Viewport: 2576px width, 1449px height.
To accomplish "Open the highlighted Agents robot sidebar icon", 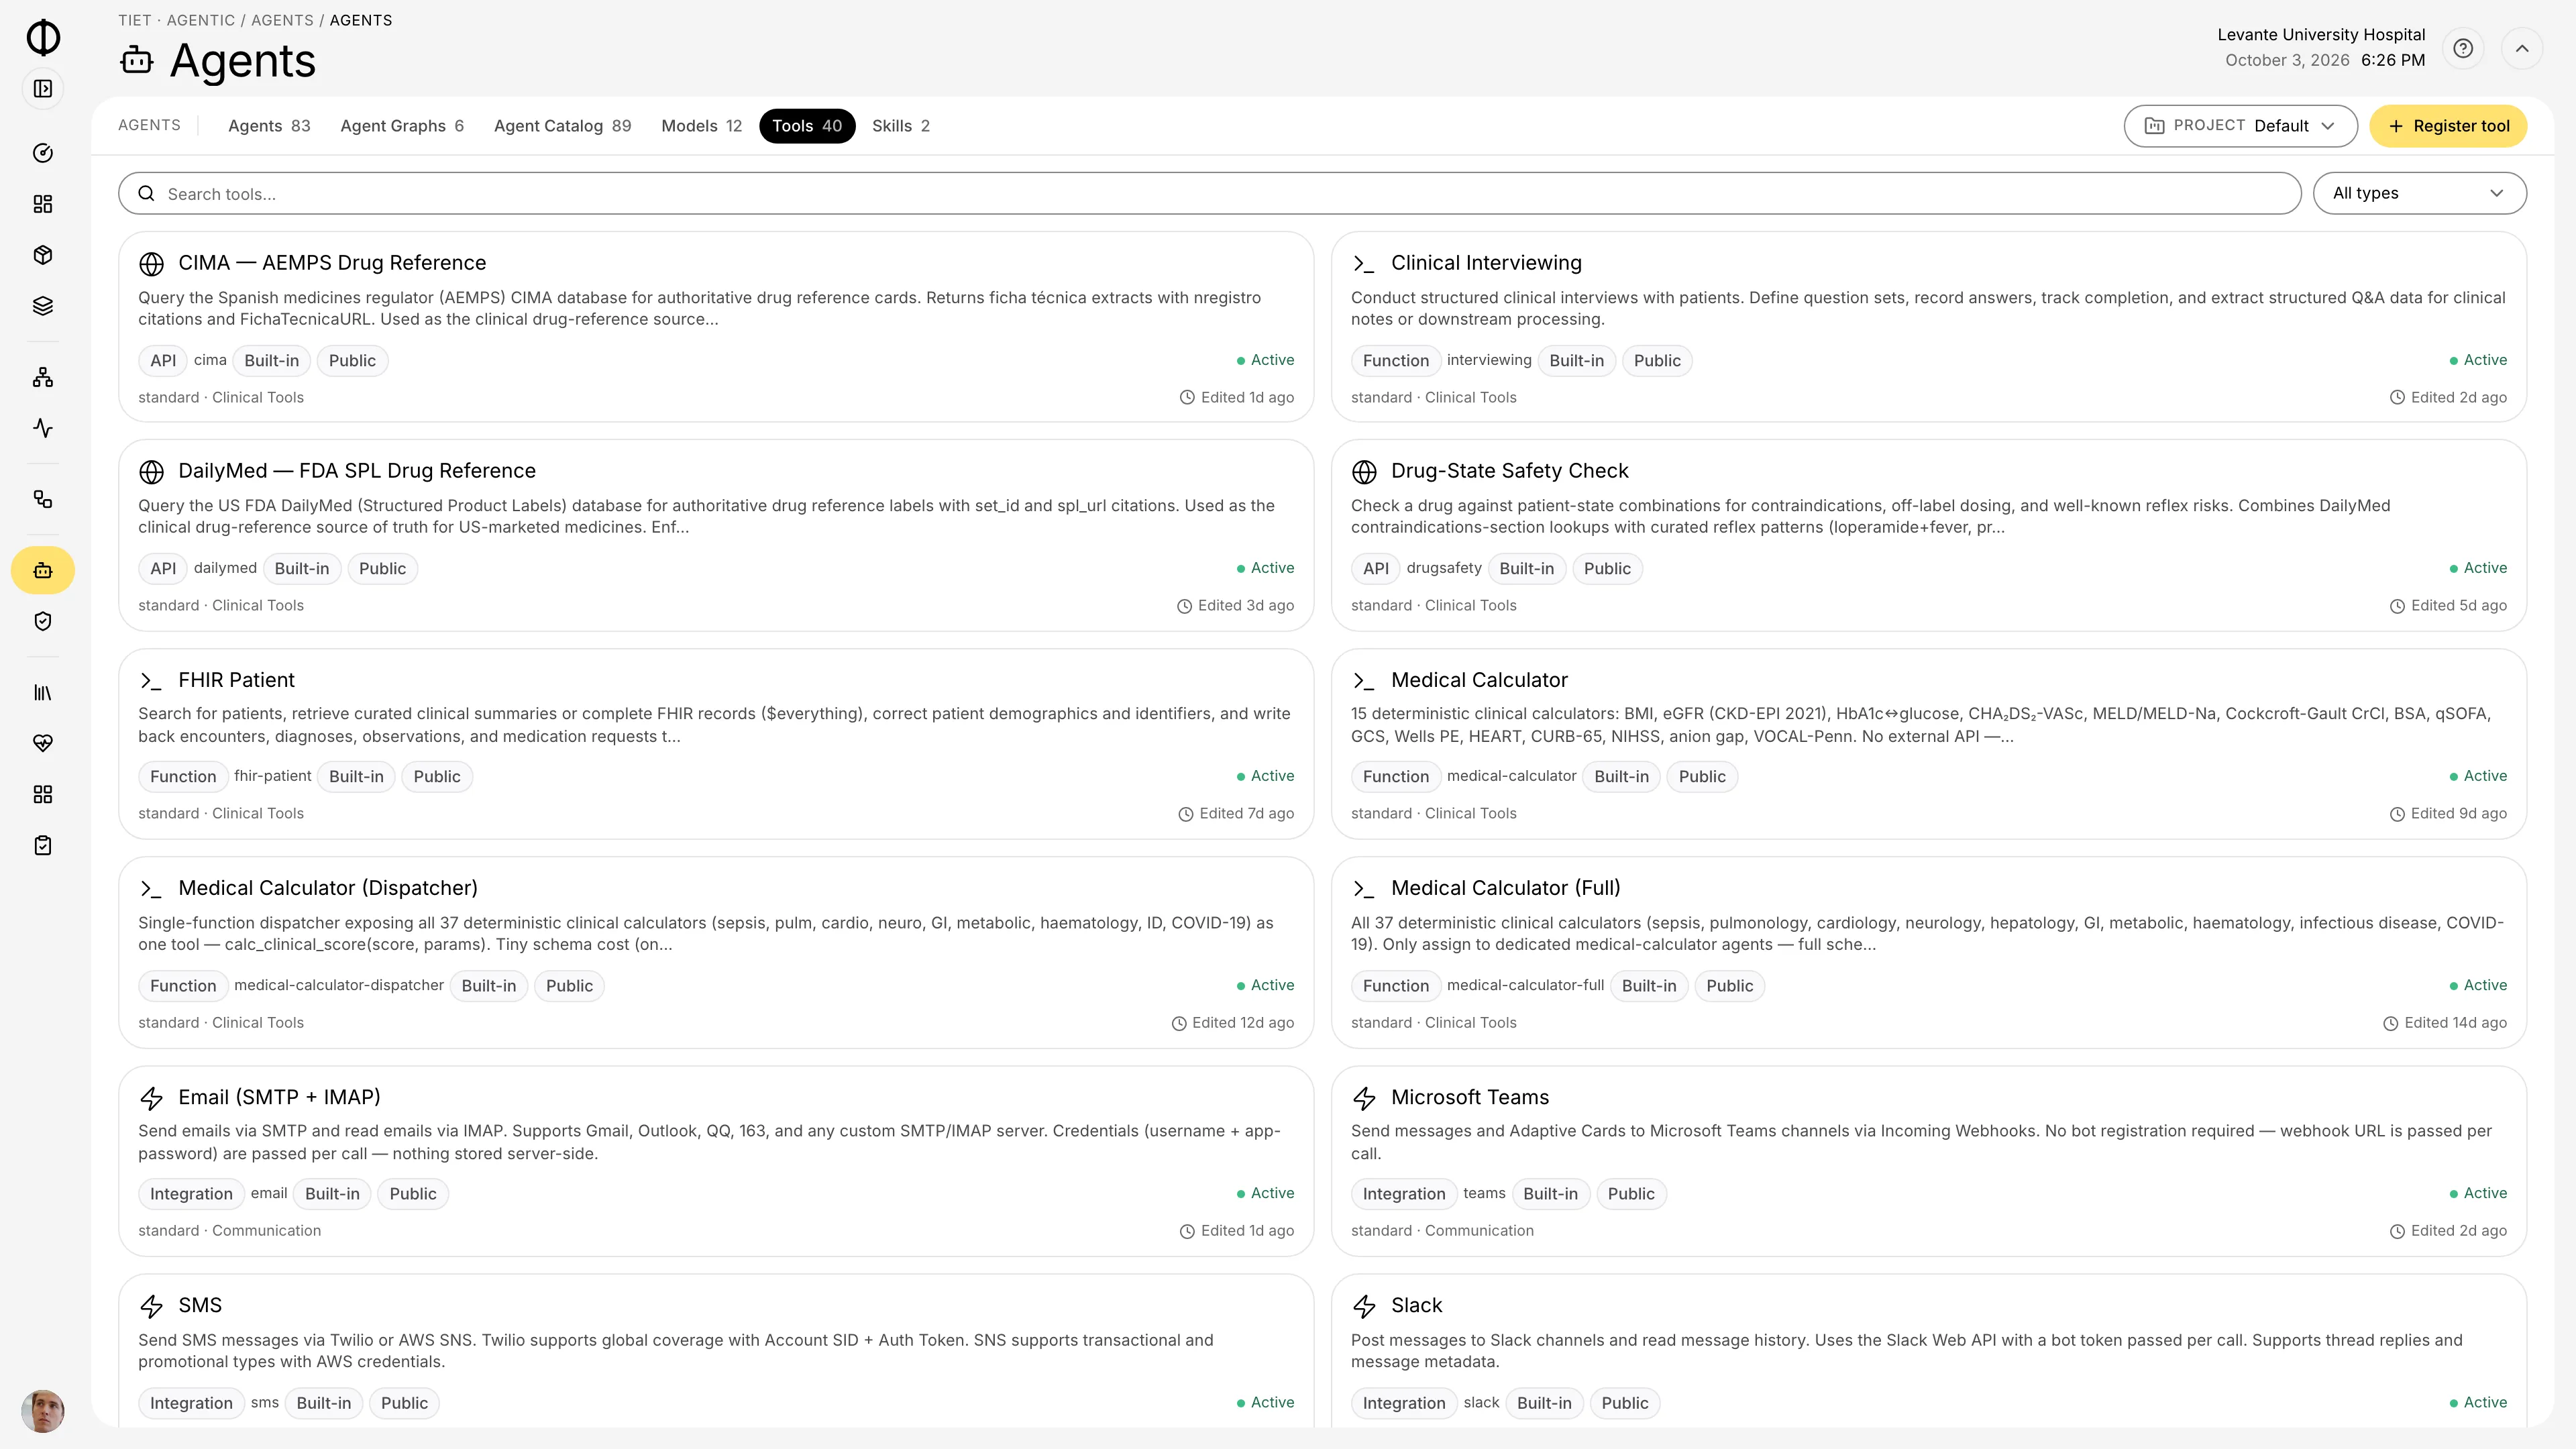I will click(43, 571).
